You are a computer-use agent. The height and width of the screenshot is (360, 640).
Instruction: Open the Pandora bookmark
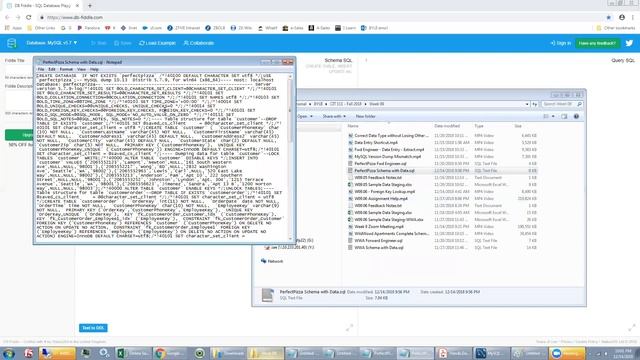coord(89,28)
